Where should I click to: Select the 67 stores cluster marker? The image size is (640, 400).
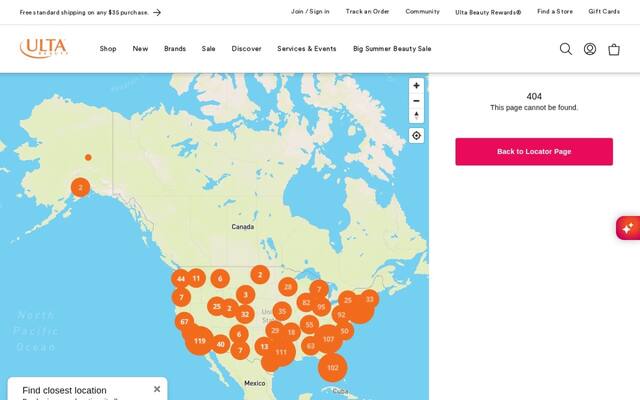(x=184, y=322)
